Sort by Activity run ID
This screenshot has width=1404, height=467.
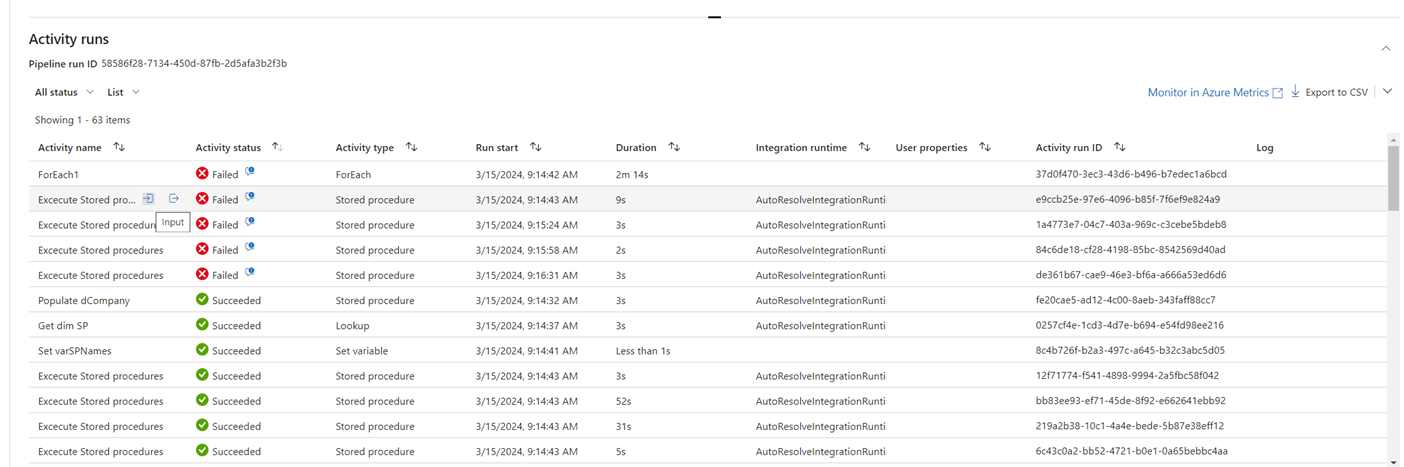click(x=1120, y=148)
